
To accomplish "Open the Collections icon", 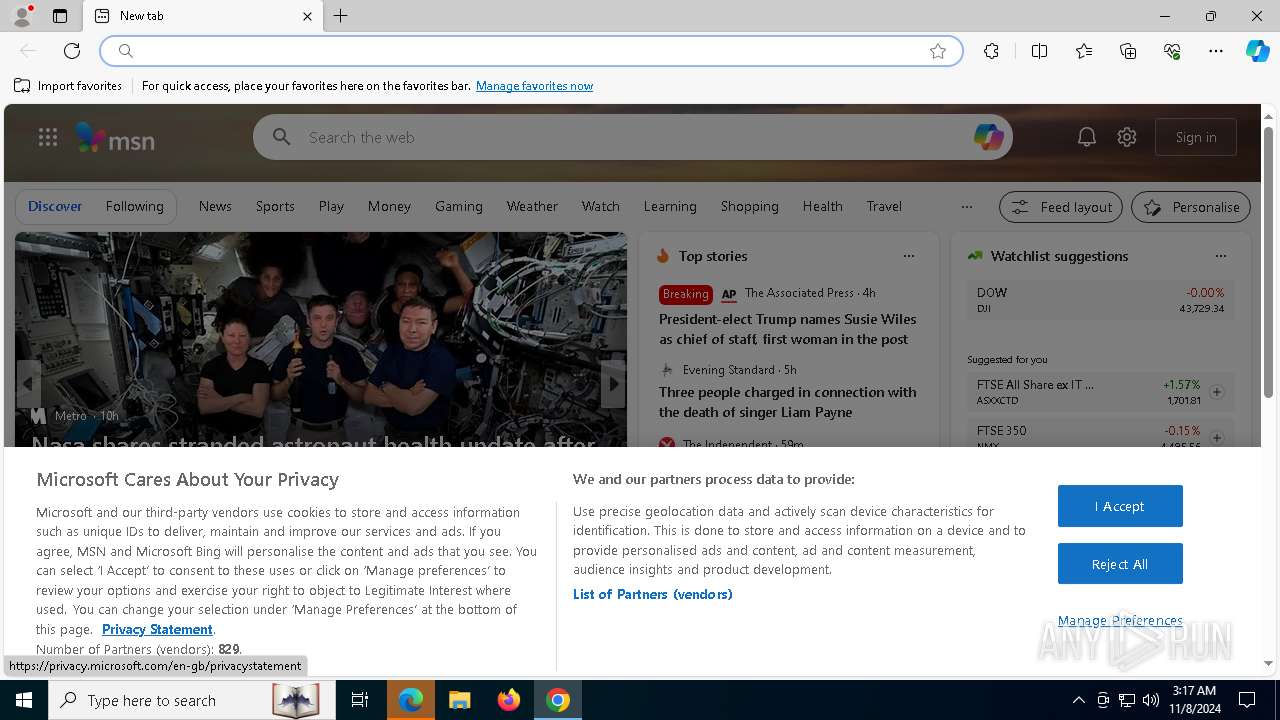I will [1128, 51].
